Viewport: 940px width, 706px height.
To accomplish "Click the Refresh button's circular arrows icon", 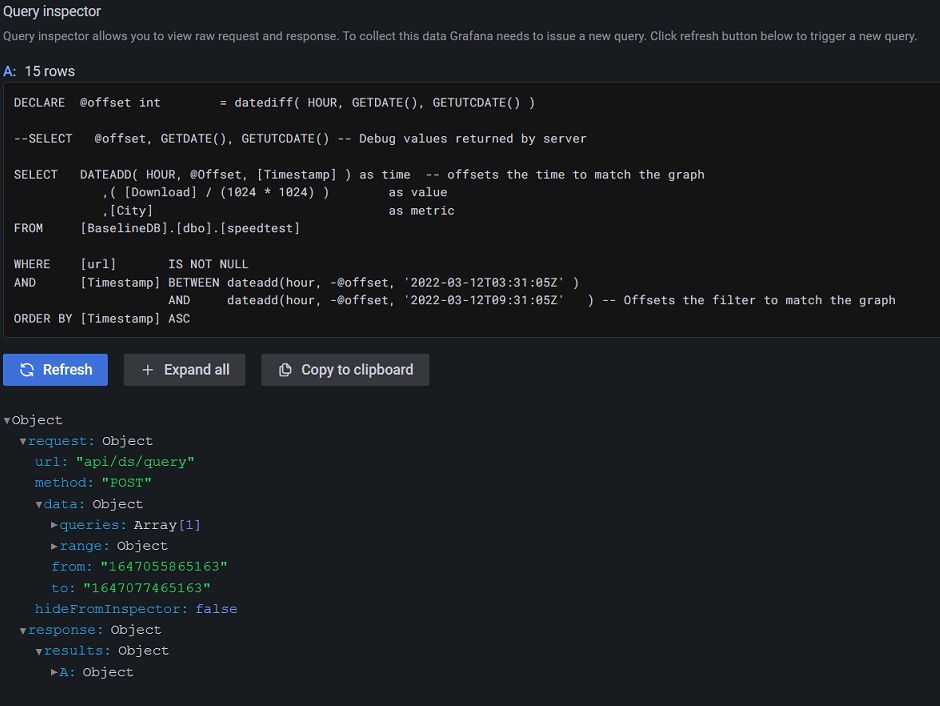I will click(27, 370).
